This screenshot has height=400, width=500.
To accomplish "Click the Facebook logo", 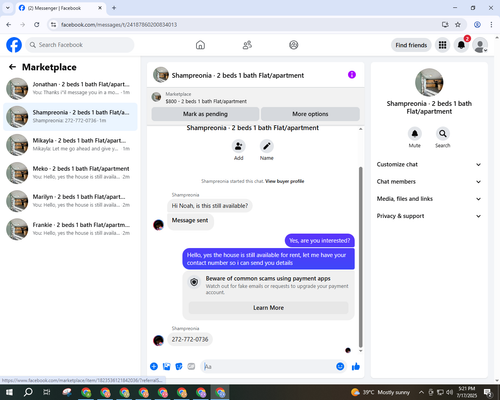I will click(x=14, y=45).
